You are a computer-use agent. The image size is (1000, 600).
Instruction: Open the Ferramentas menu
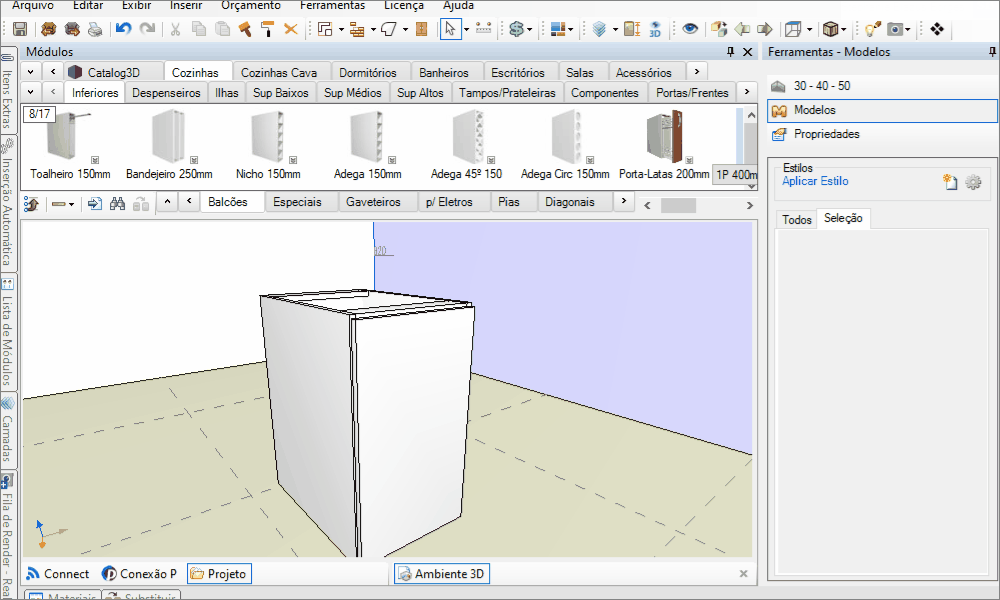pos(332,6)
